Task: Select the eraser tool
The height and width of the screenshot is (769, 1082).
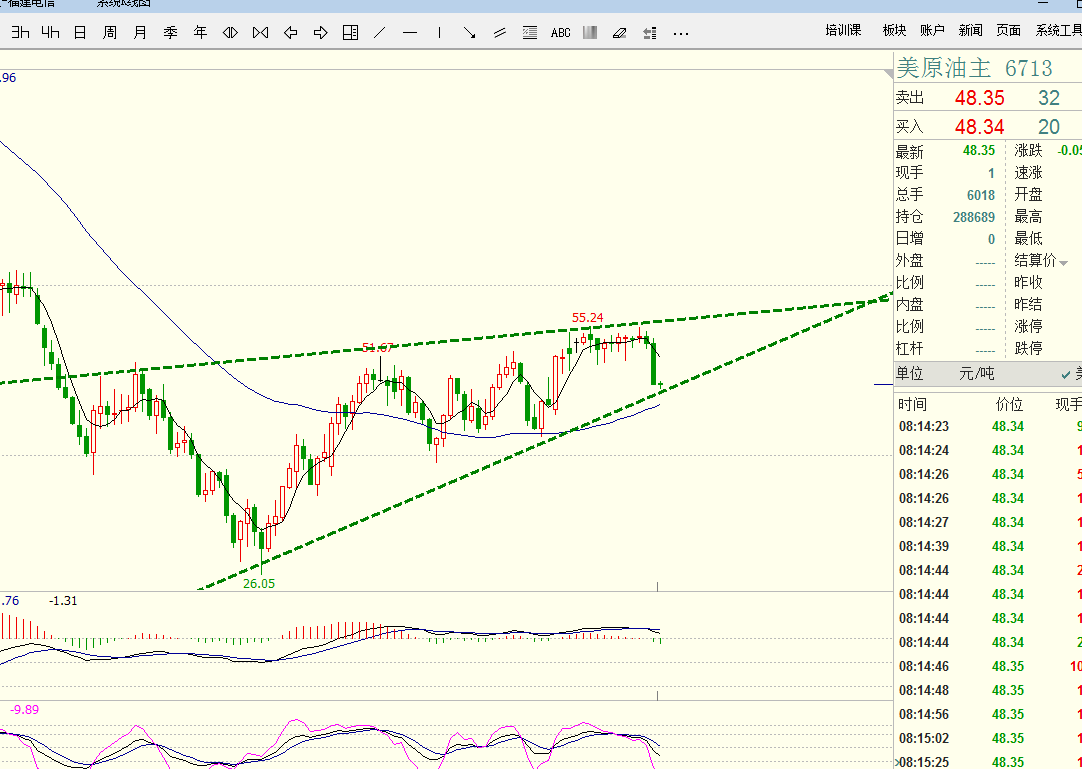Action: click(x=620, y=32)
